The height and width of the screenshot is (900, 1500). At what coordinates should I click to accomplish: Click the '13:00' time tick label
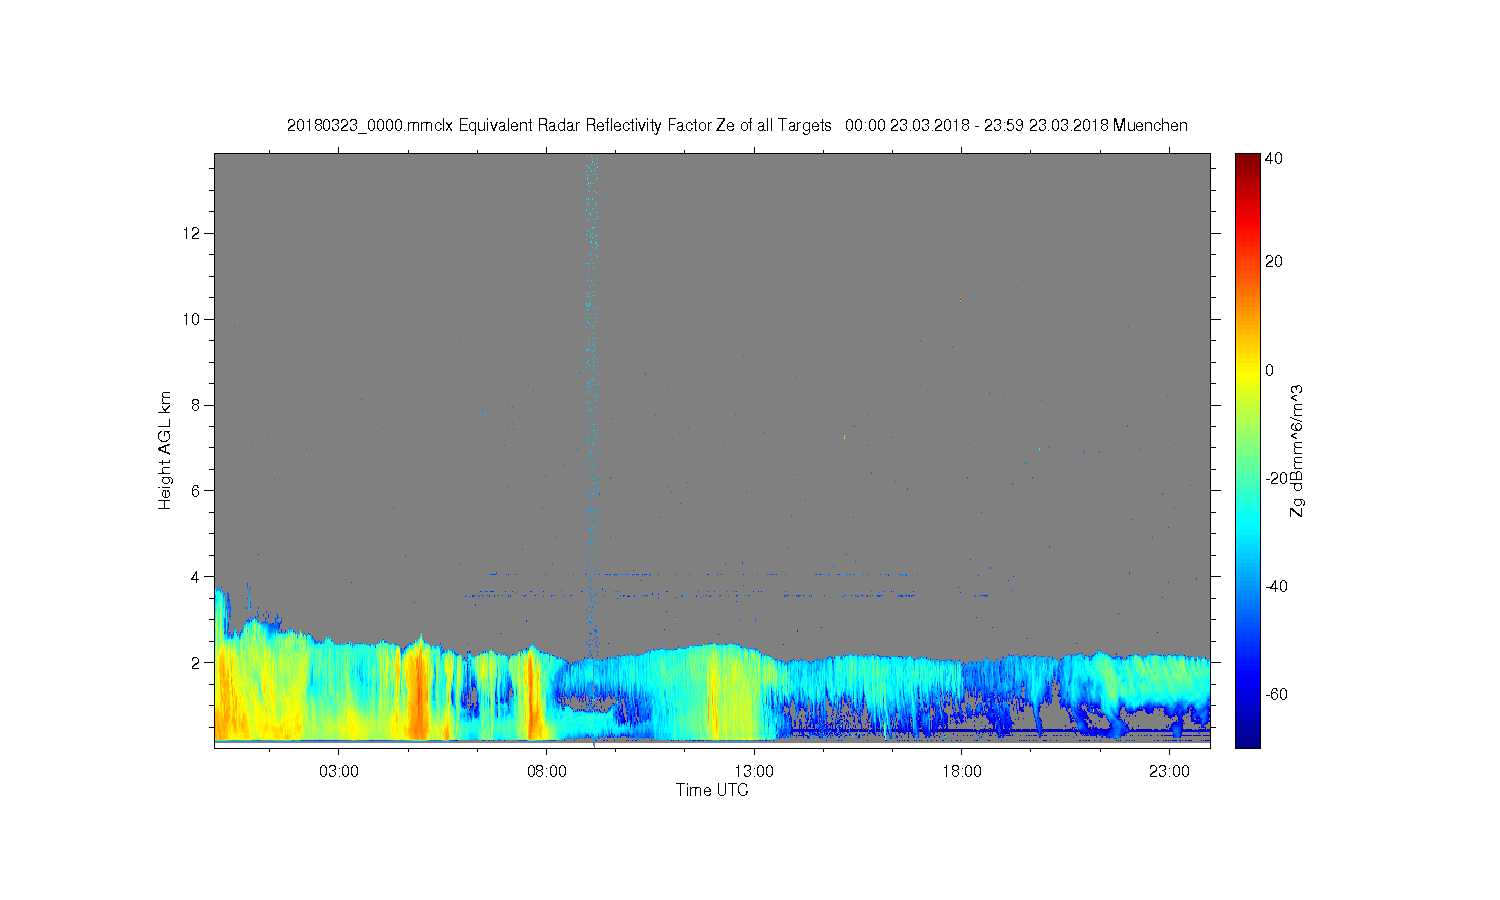tap(754, 772)
